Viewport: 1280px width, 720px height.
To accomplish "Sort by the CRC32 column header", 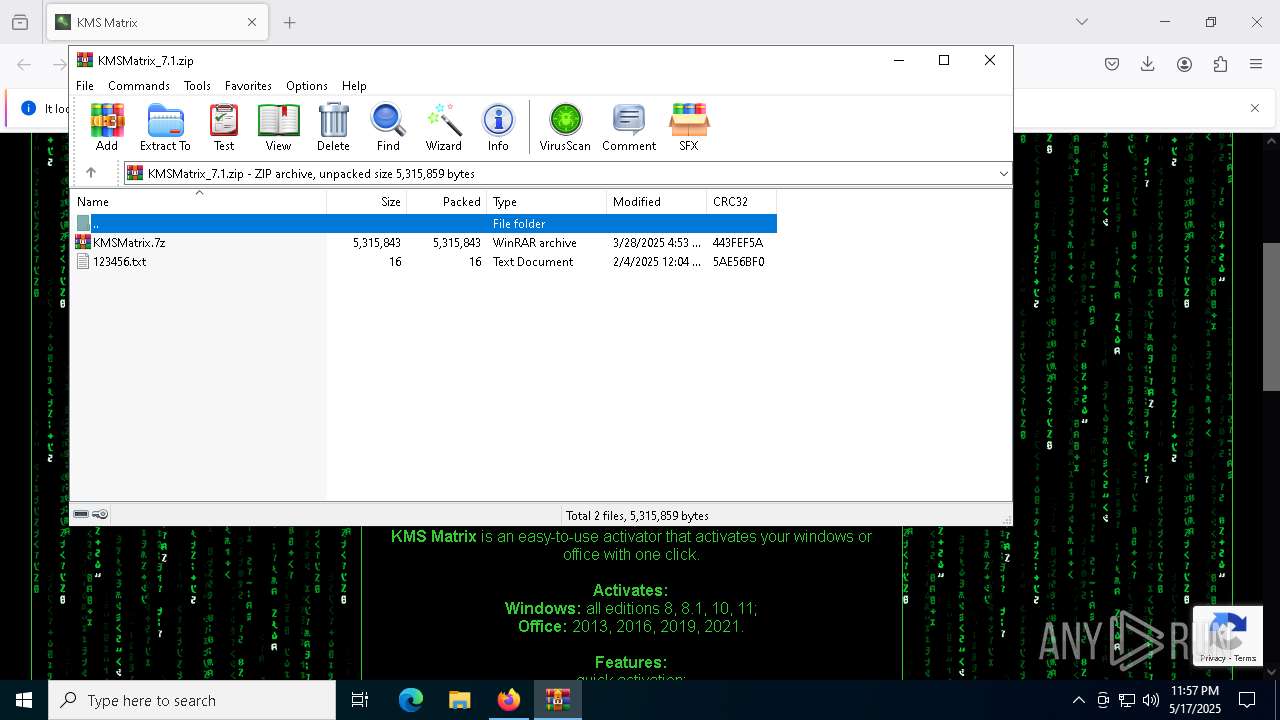I will coord(742,201).
